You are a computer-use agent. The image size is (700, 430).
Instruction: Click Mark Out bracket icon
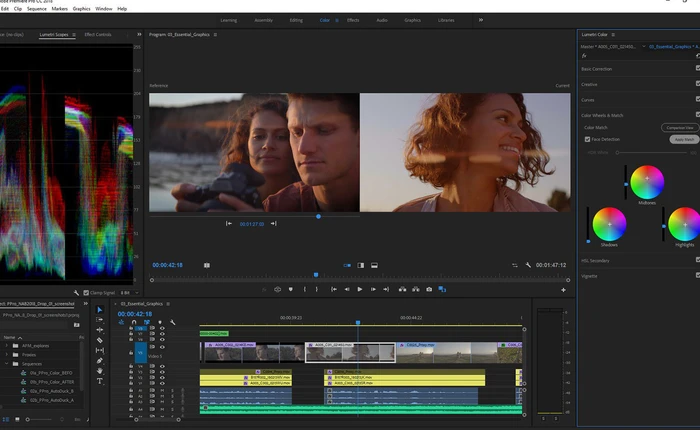point(317,289)
